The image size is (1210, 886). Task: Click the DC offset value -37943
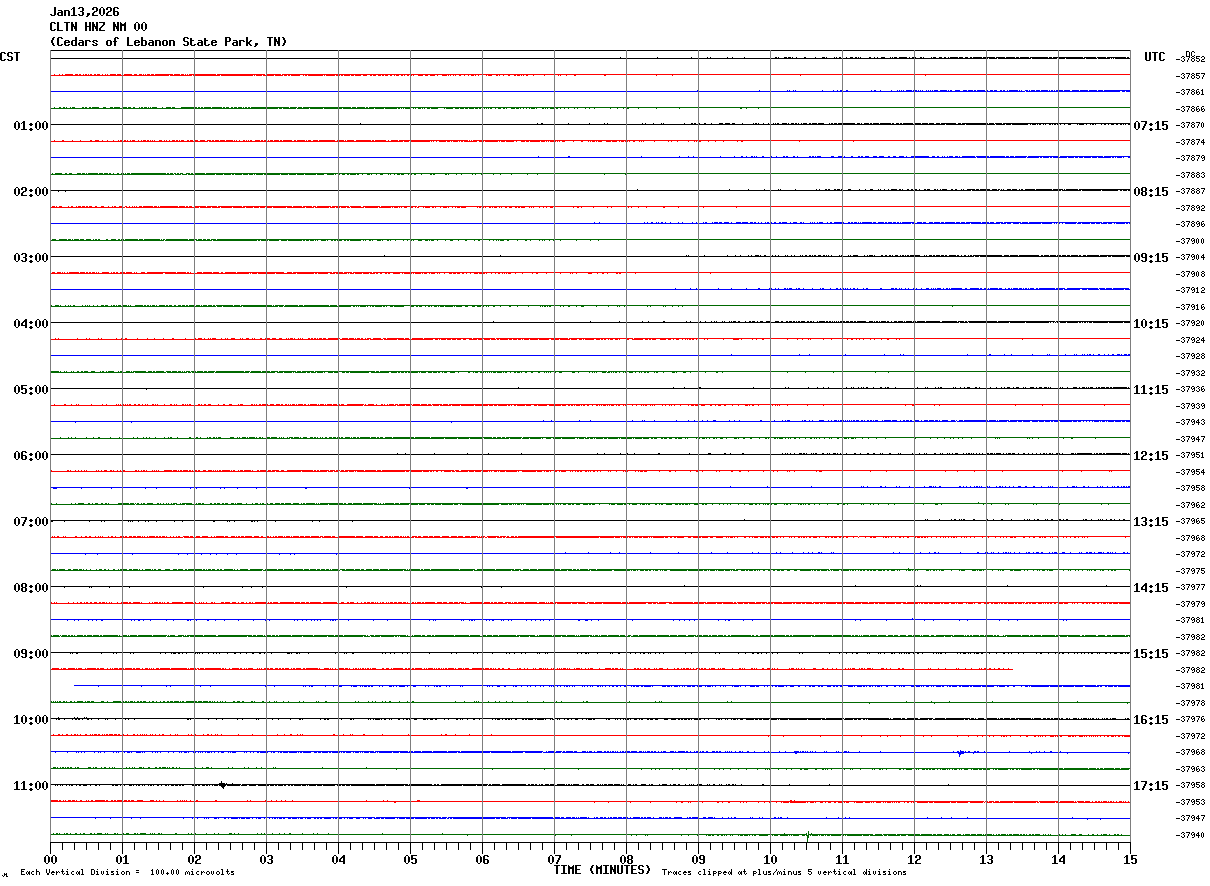point(1190,422)
